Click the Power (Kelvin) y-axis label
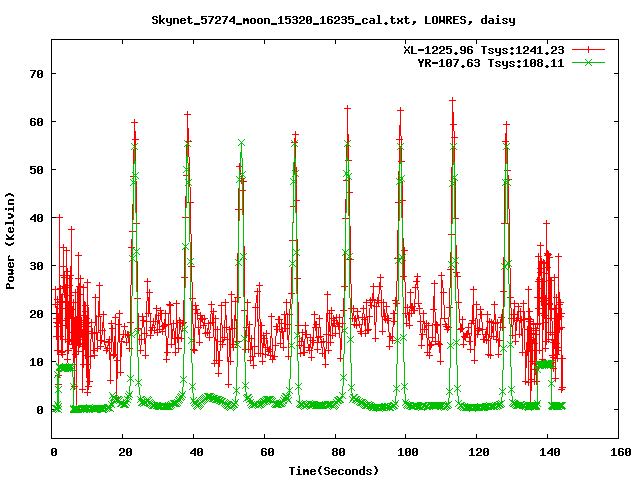640x480 pixels. (10, 241)
